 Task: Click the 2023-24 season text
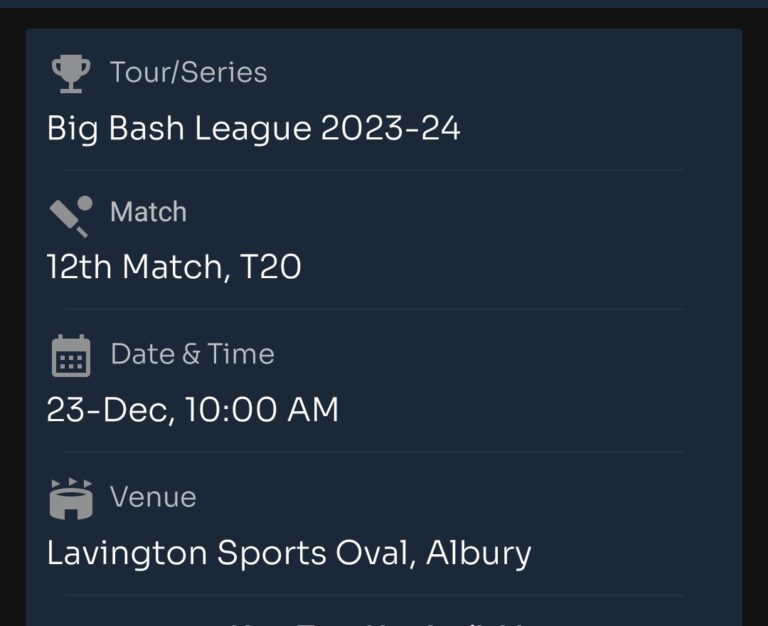(x=391, y=128)
